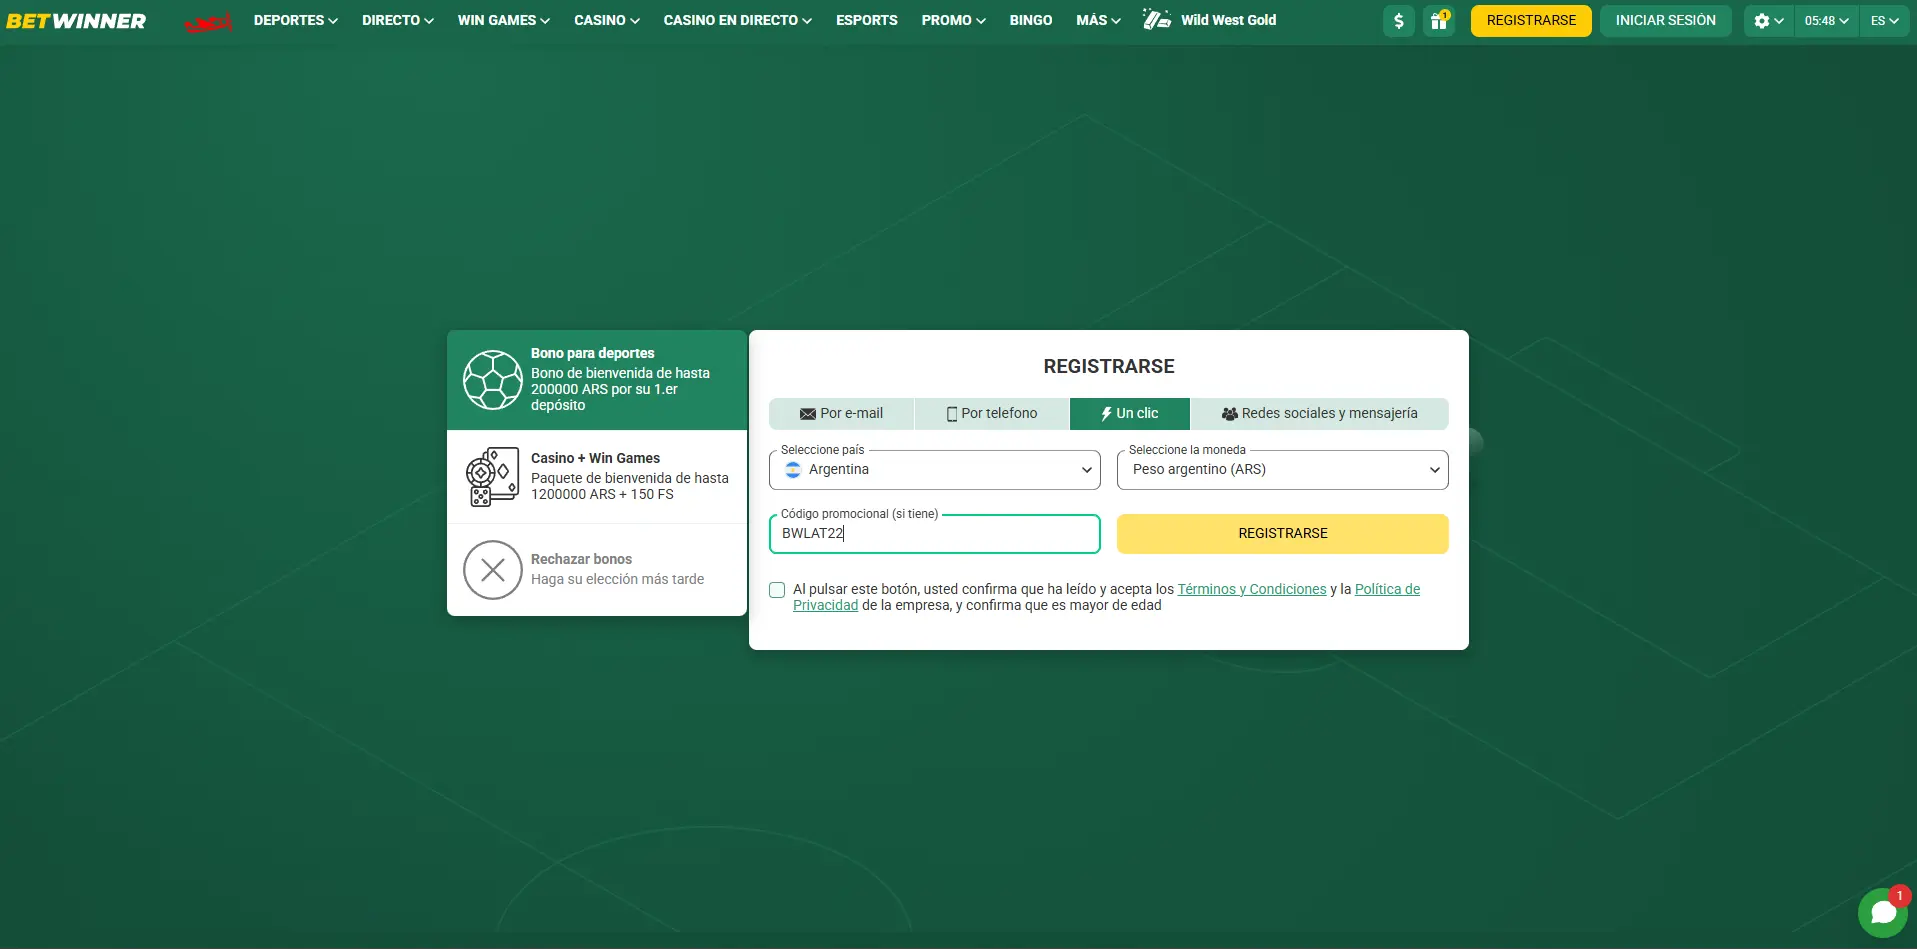Image resolution: width=1917 pixels, height=949 pixels.
Task: Switch to Por e-mail registration tab
Action: (841, 414)
